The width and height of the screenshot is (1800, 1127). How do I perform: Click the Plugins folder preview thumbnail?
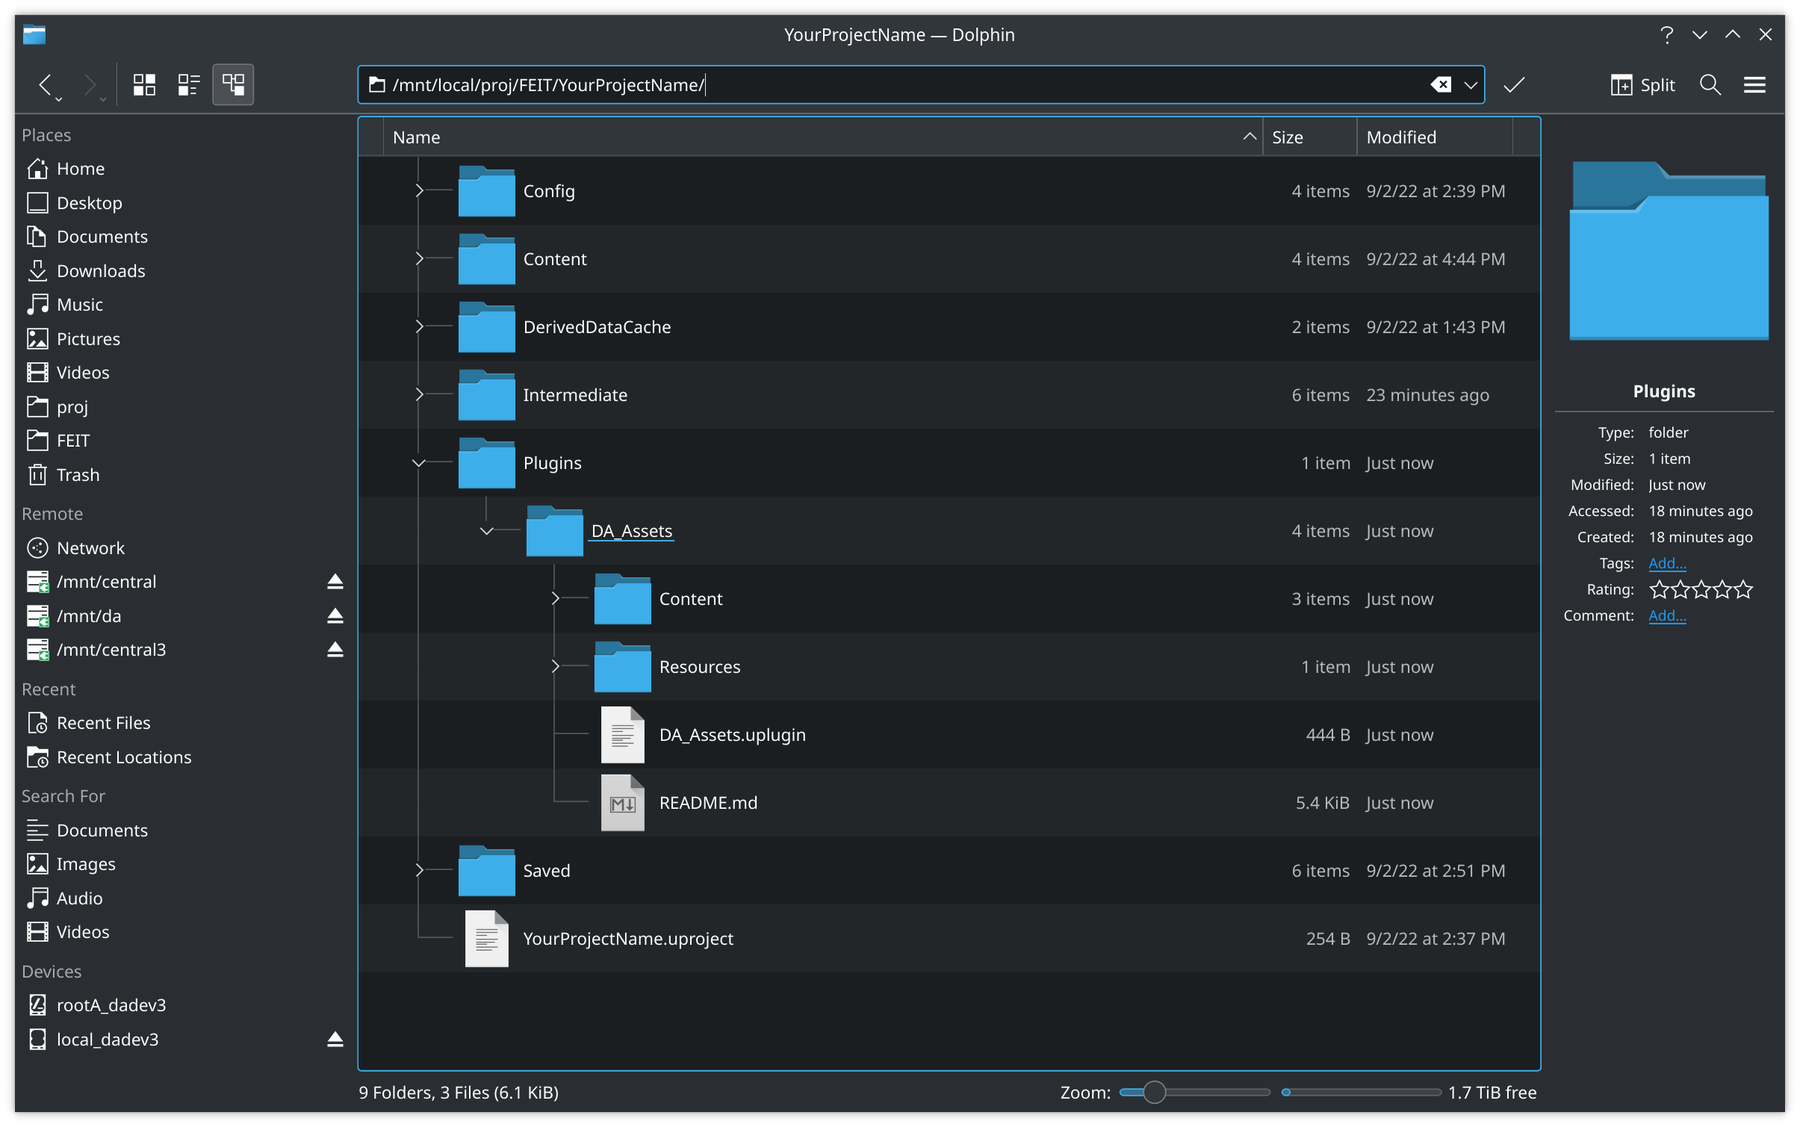[1668, 251]
